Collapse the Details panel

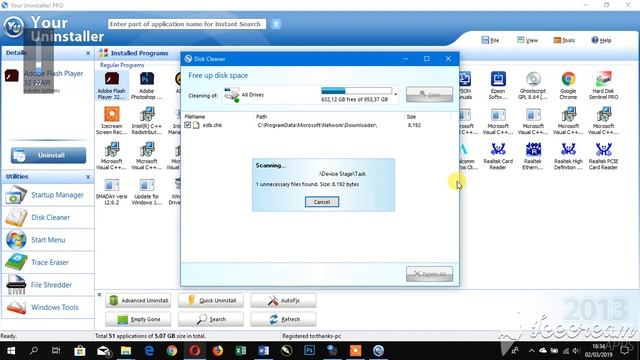pos(88,53)
